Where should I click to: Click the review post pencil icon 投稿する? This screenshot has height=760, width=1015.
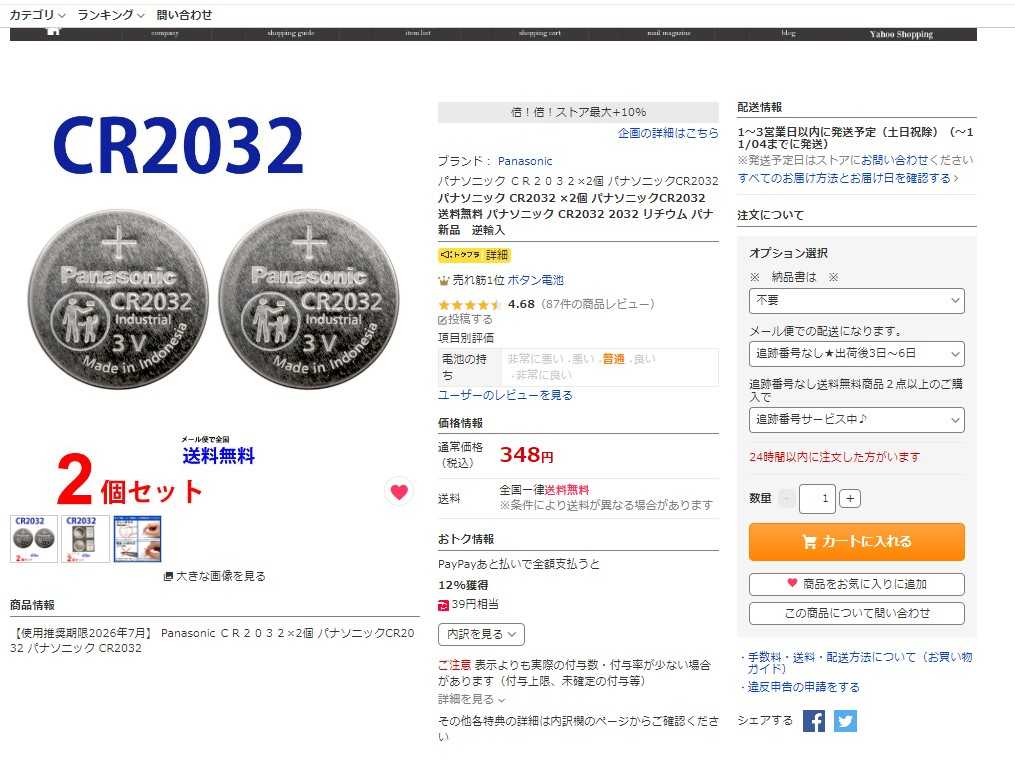[442, 320]
